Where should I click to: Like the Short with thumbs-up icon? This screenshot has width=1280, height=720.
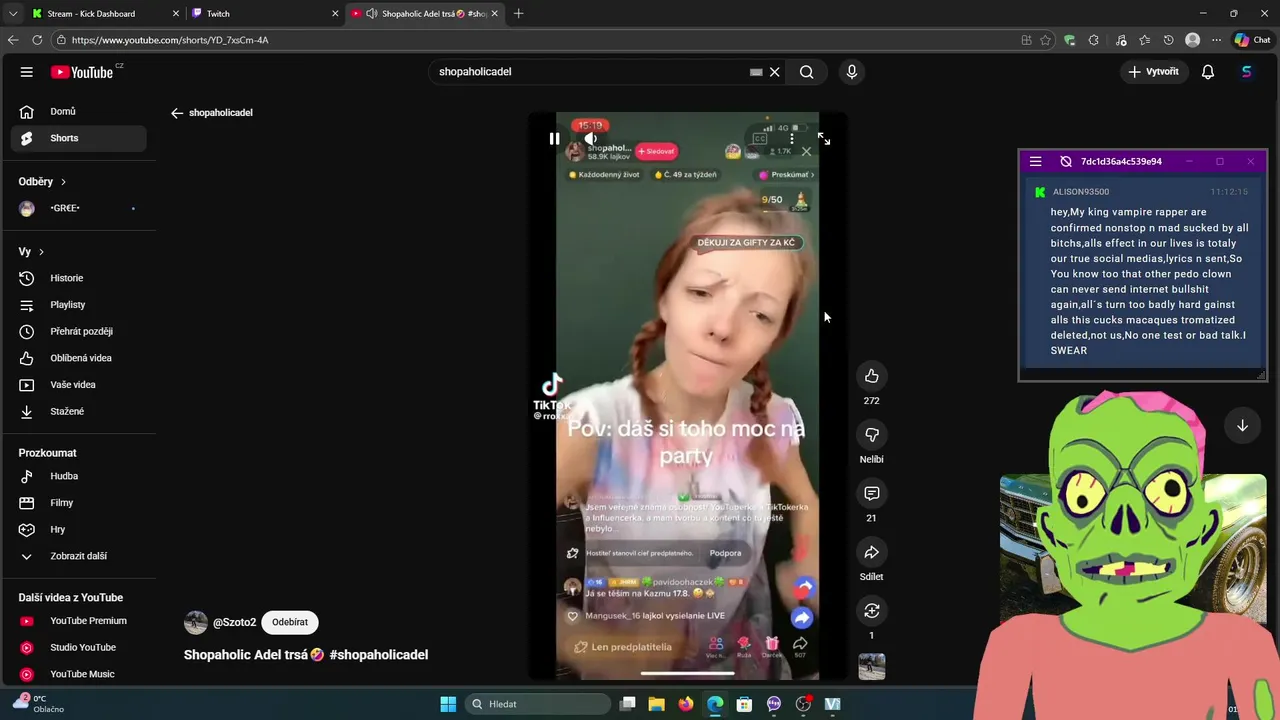coord(871,376)
